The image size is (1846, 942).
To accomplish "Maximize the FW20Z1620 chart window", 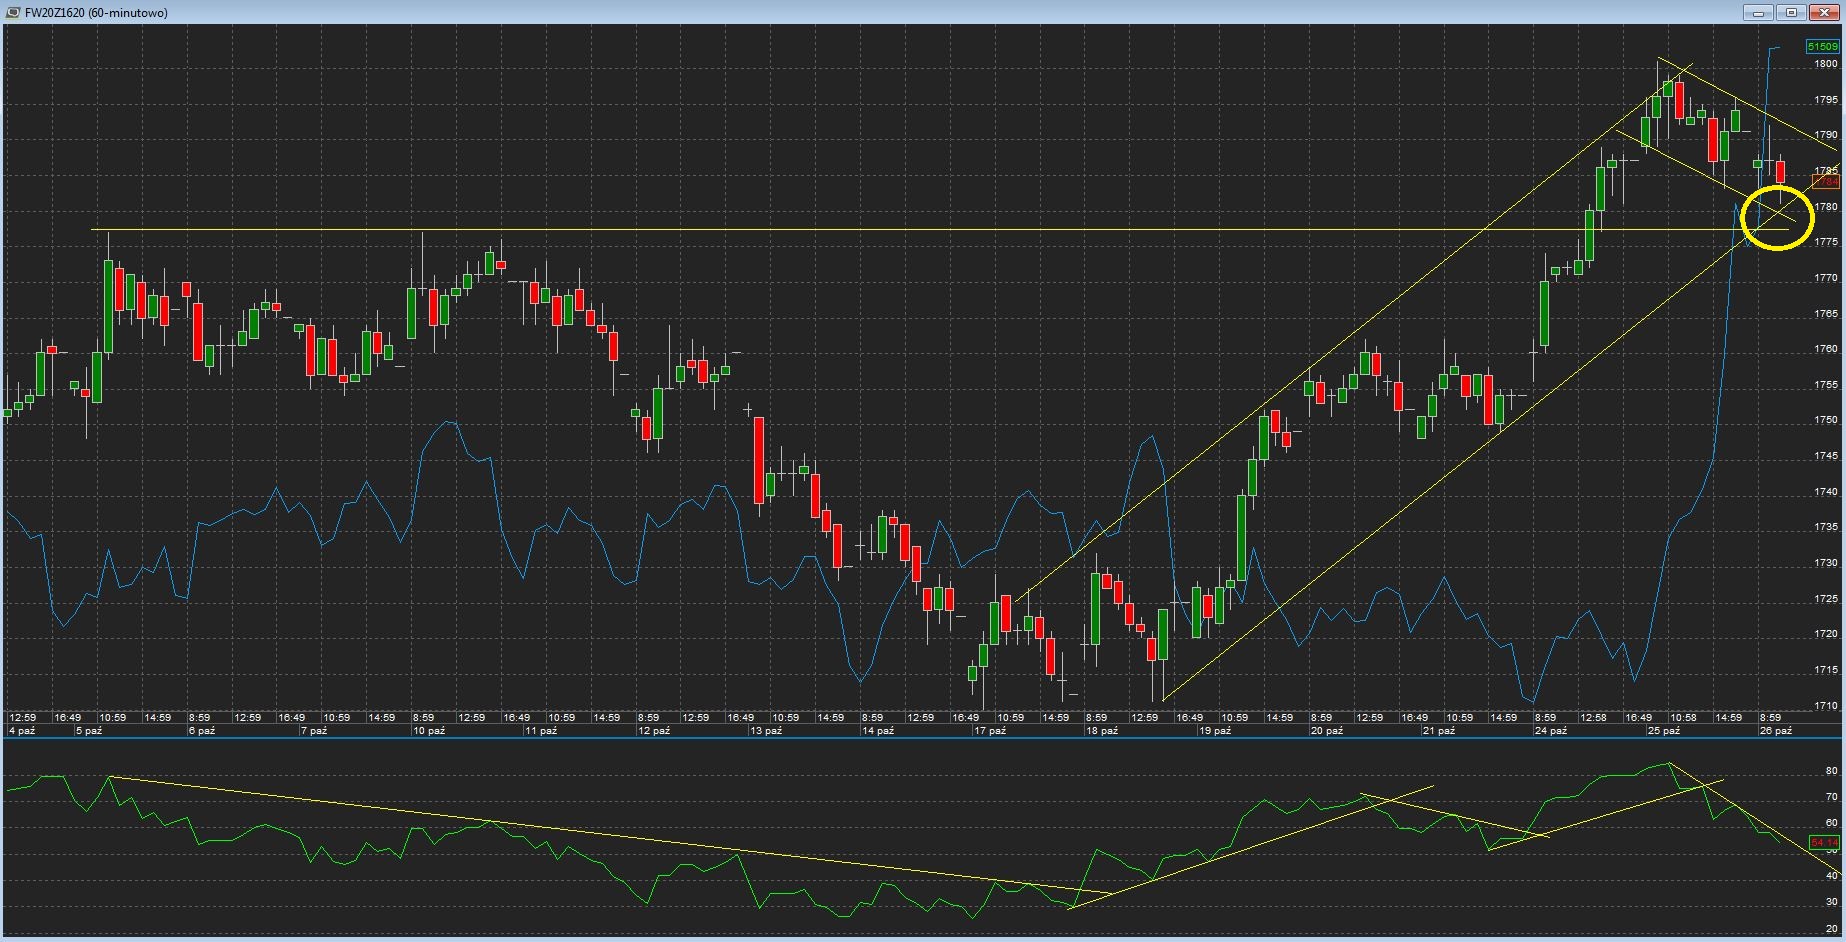I will pos(1791,12).
